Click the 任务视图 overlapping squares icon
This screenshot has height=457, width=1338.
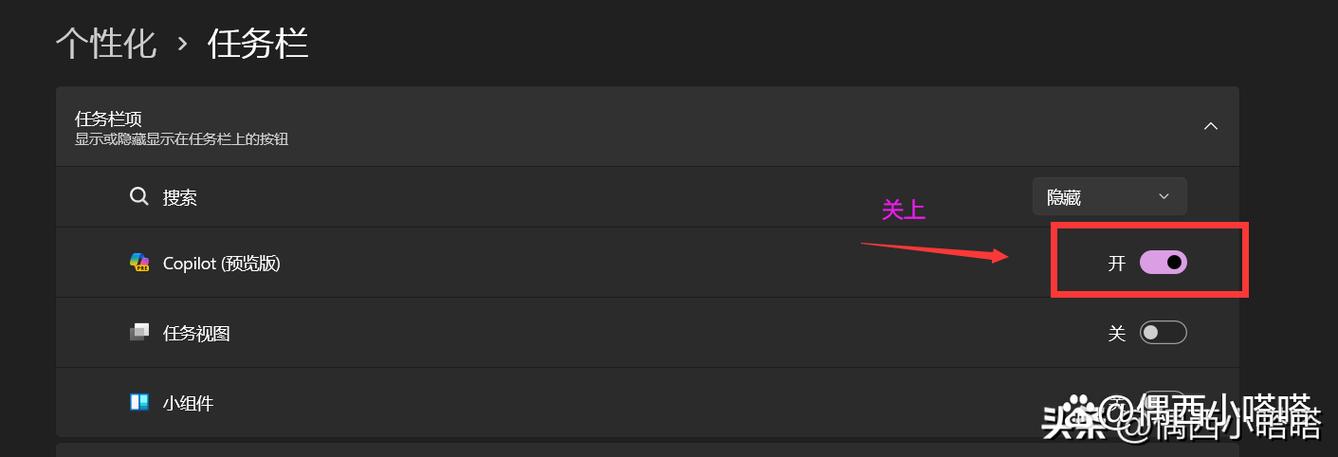point(139,332)
